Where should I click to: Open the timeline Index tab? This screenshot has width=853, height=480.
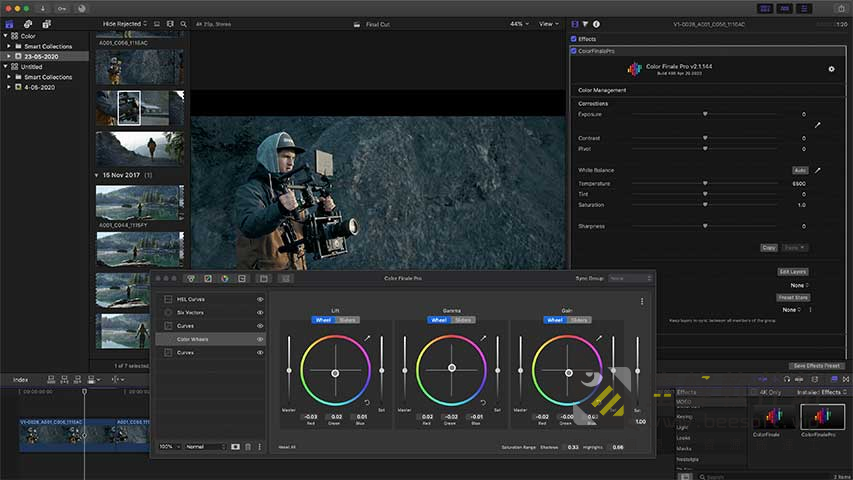[21, 380]
